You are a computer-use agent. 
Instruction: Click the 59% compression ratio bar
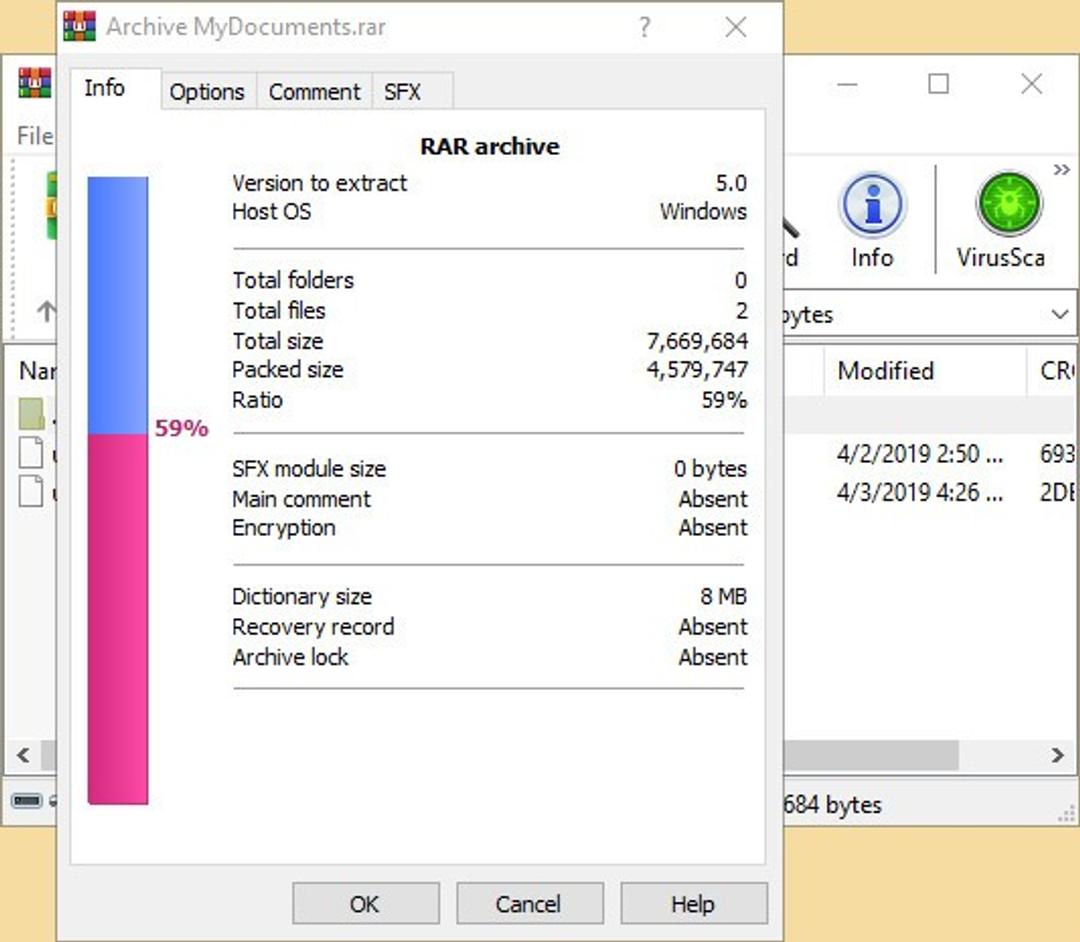pyautogui.click(x=118, y=490)
